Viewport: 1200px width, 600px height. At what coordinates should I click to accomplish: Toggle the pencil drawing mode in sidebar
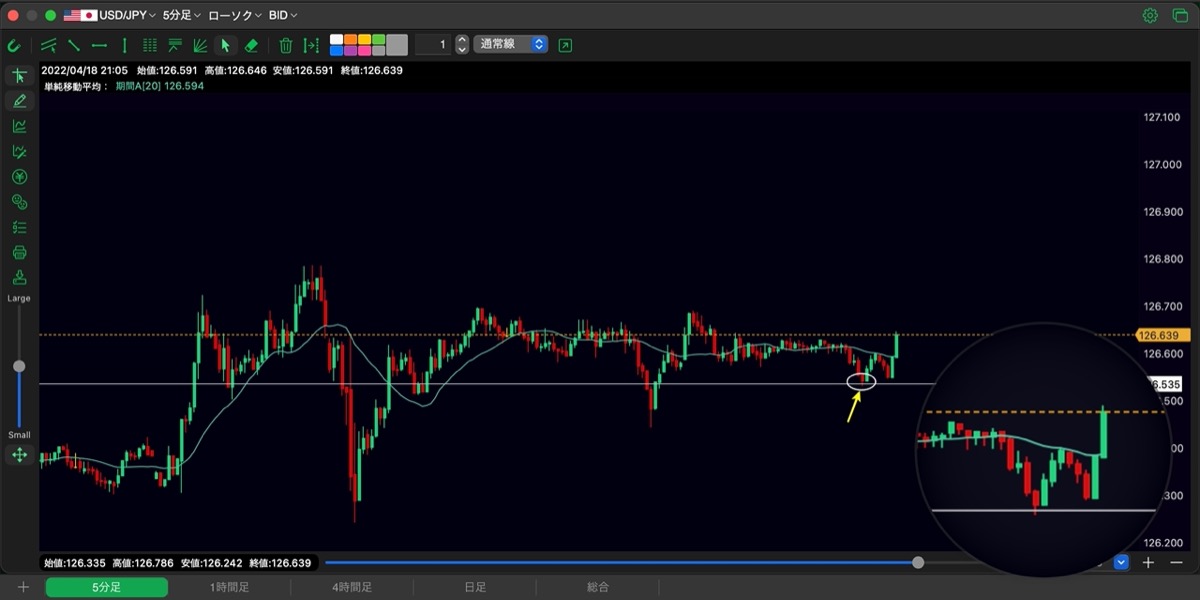[19, 101]
